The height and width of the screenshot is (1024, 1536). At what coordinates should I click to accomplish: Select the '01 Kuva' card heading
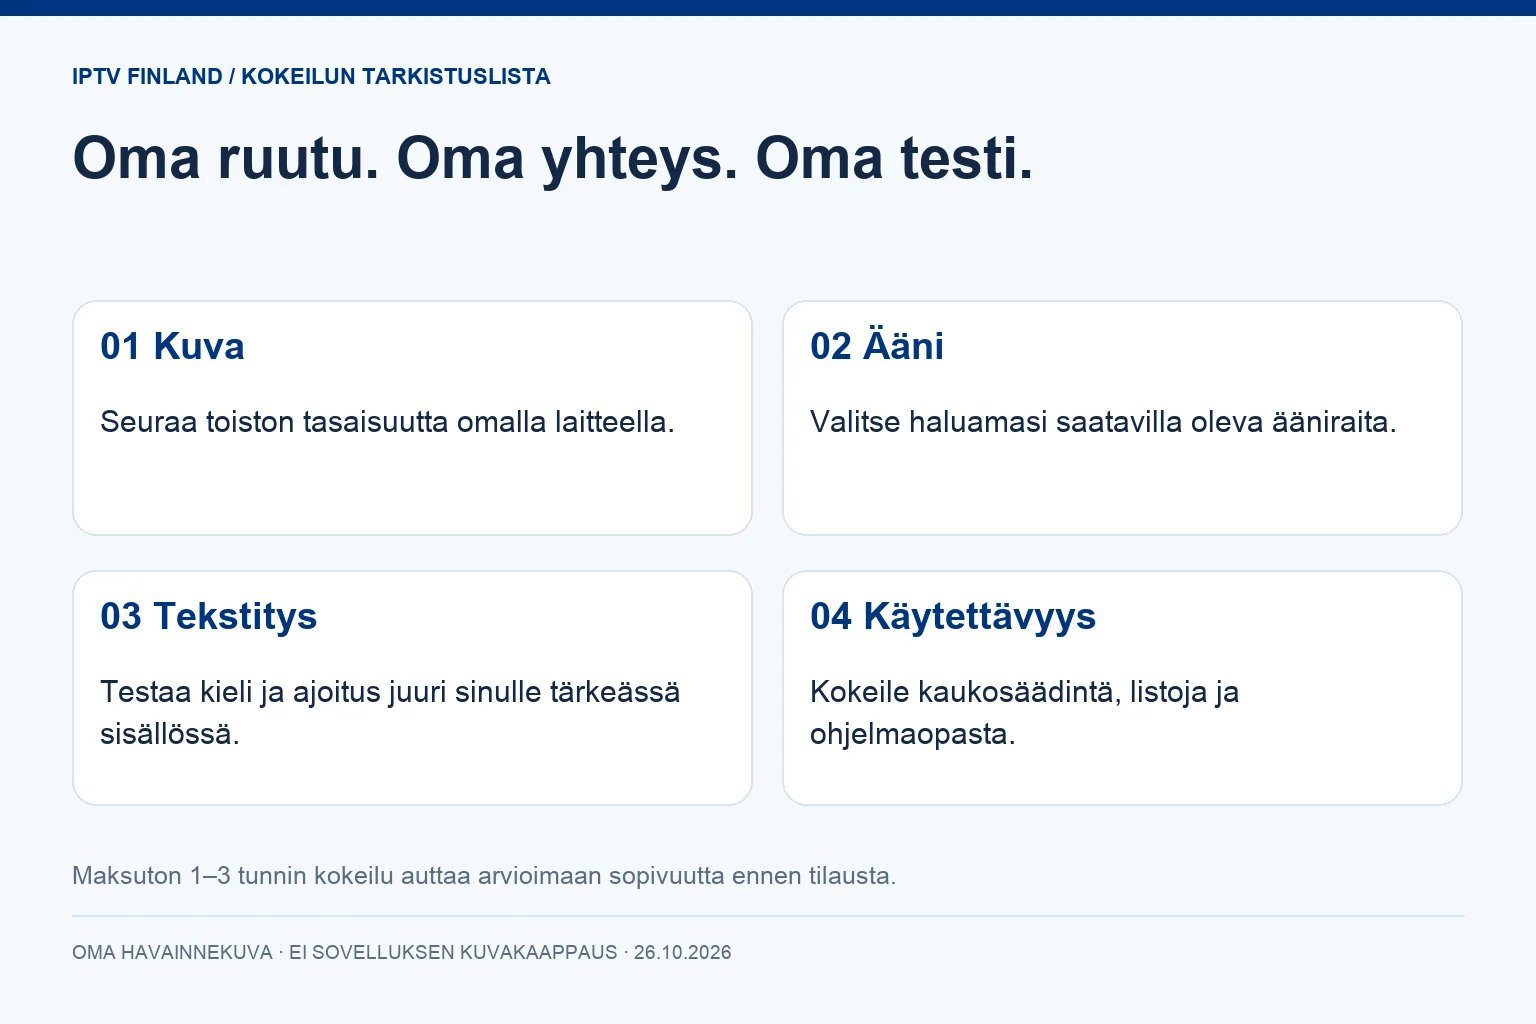172,346
